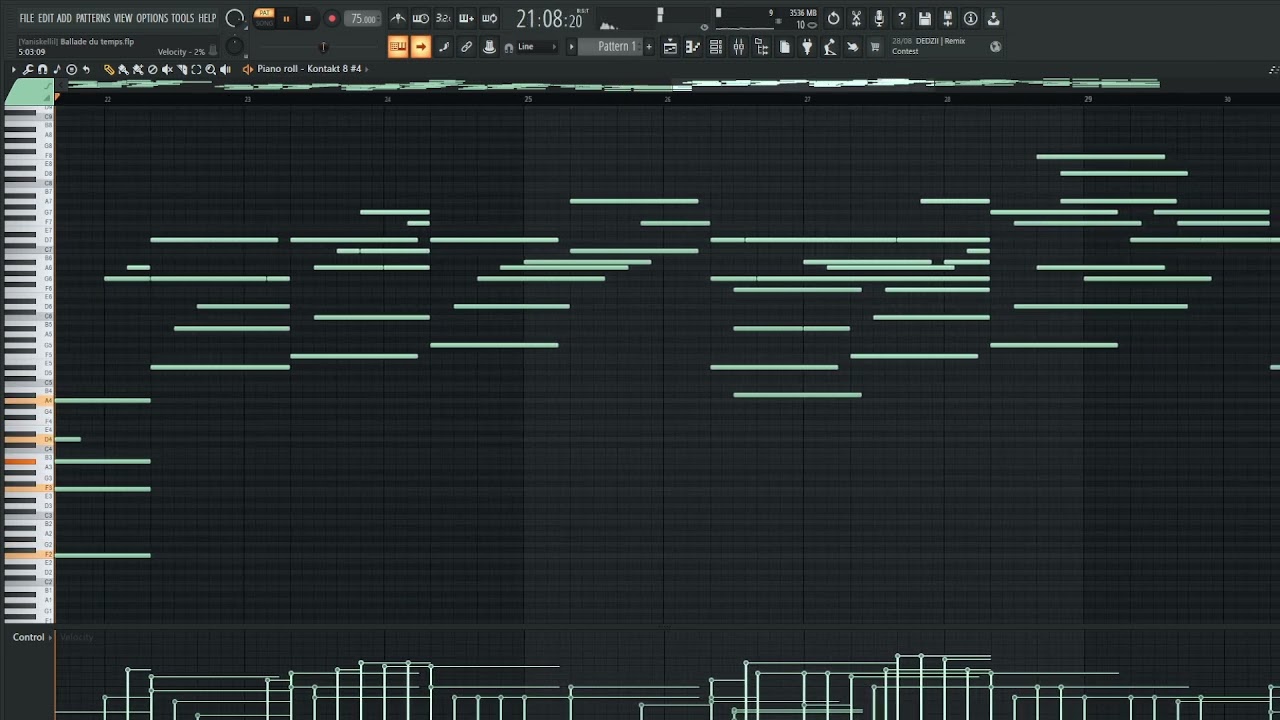Click the touch controller hand icon
This screenshot has width=1280, height=720.
click(852, 47)
